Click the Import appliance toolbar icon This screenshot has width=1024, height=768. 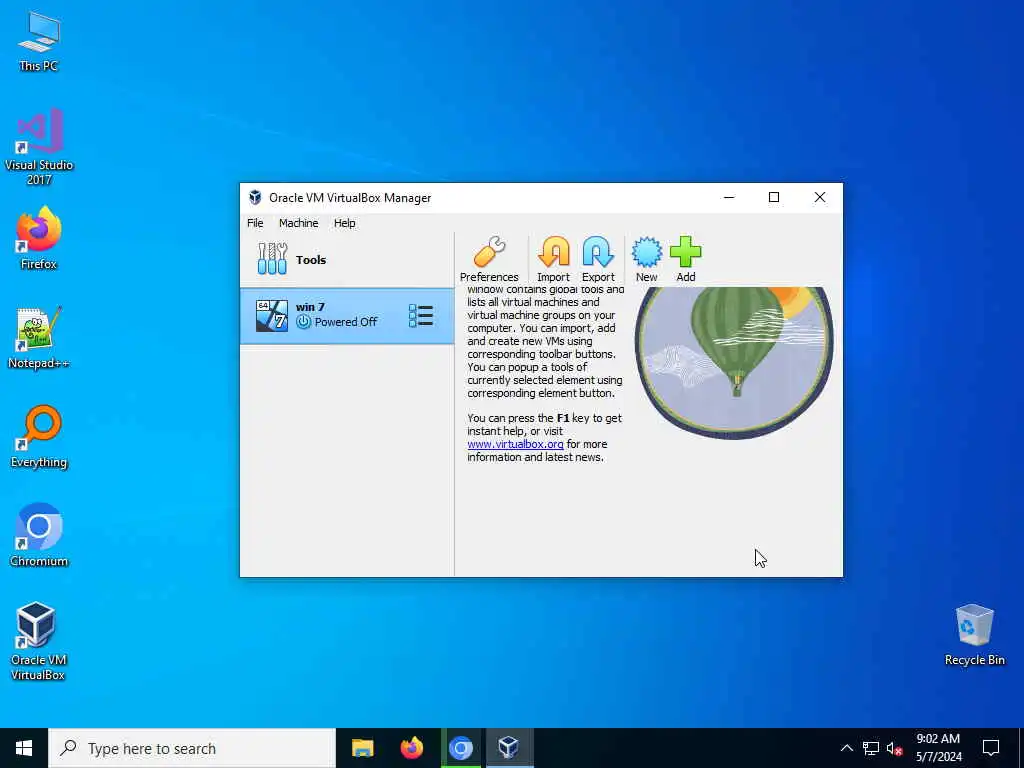553,259
